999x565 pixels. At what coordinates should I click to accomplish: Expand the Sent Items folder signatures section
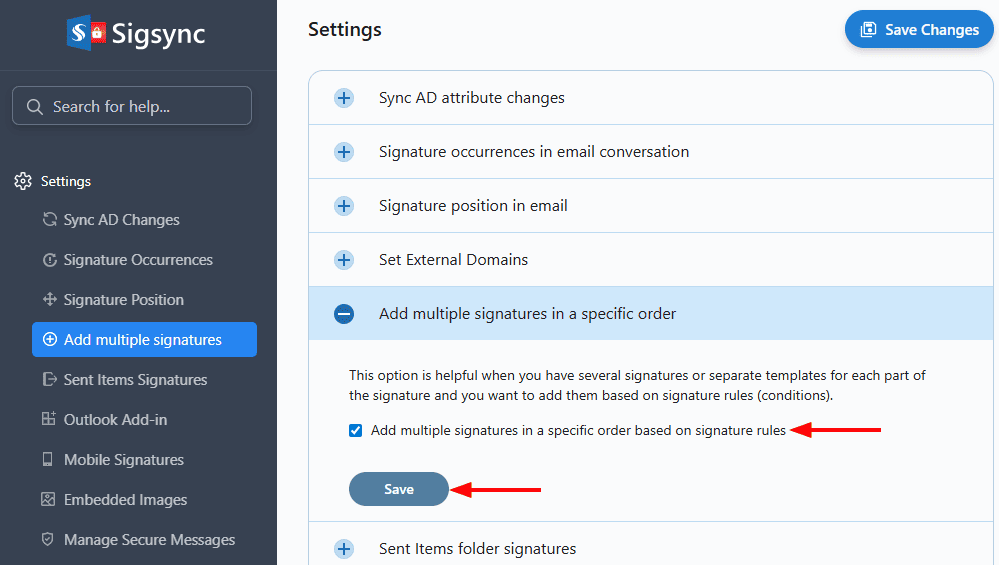click(x=344, y=549)
